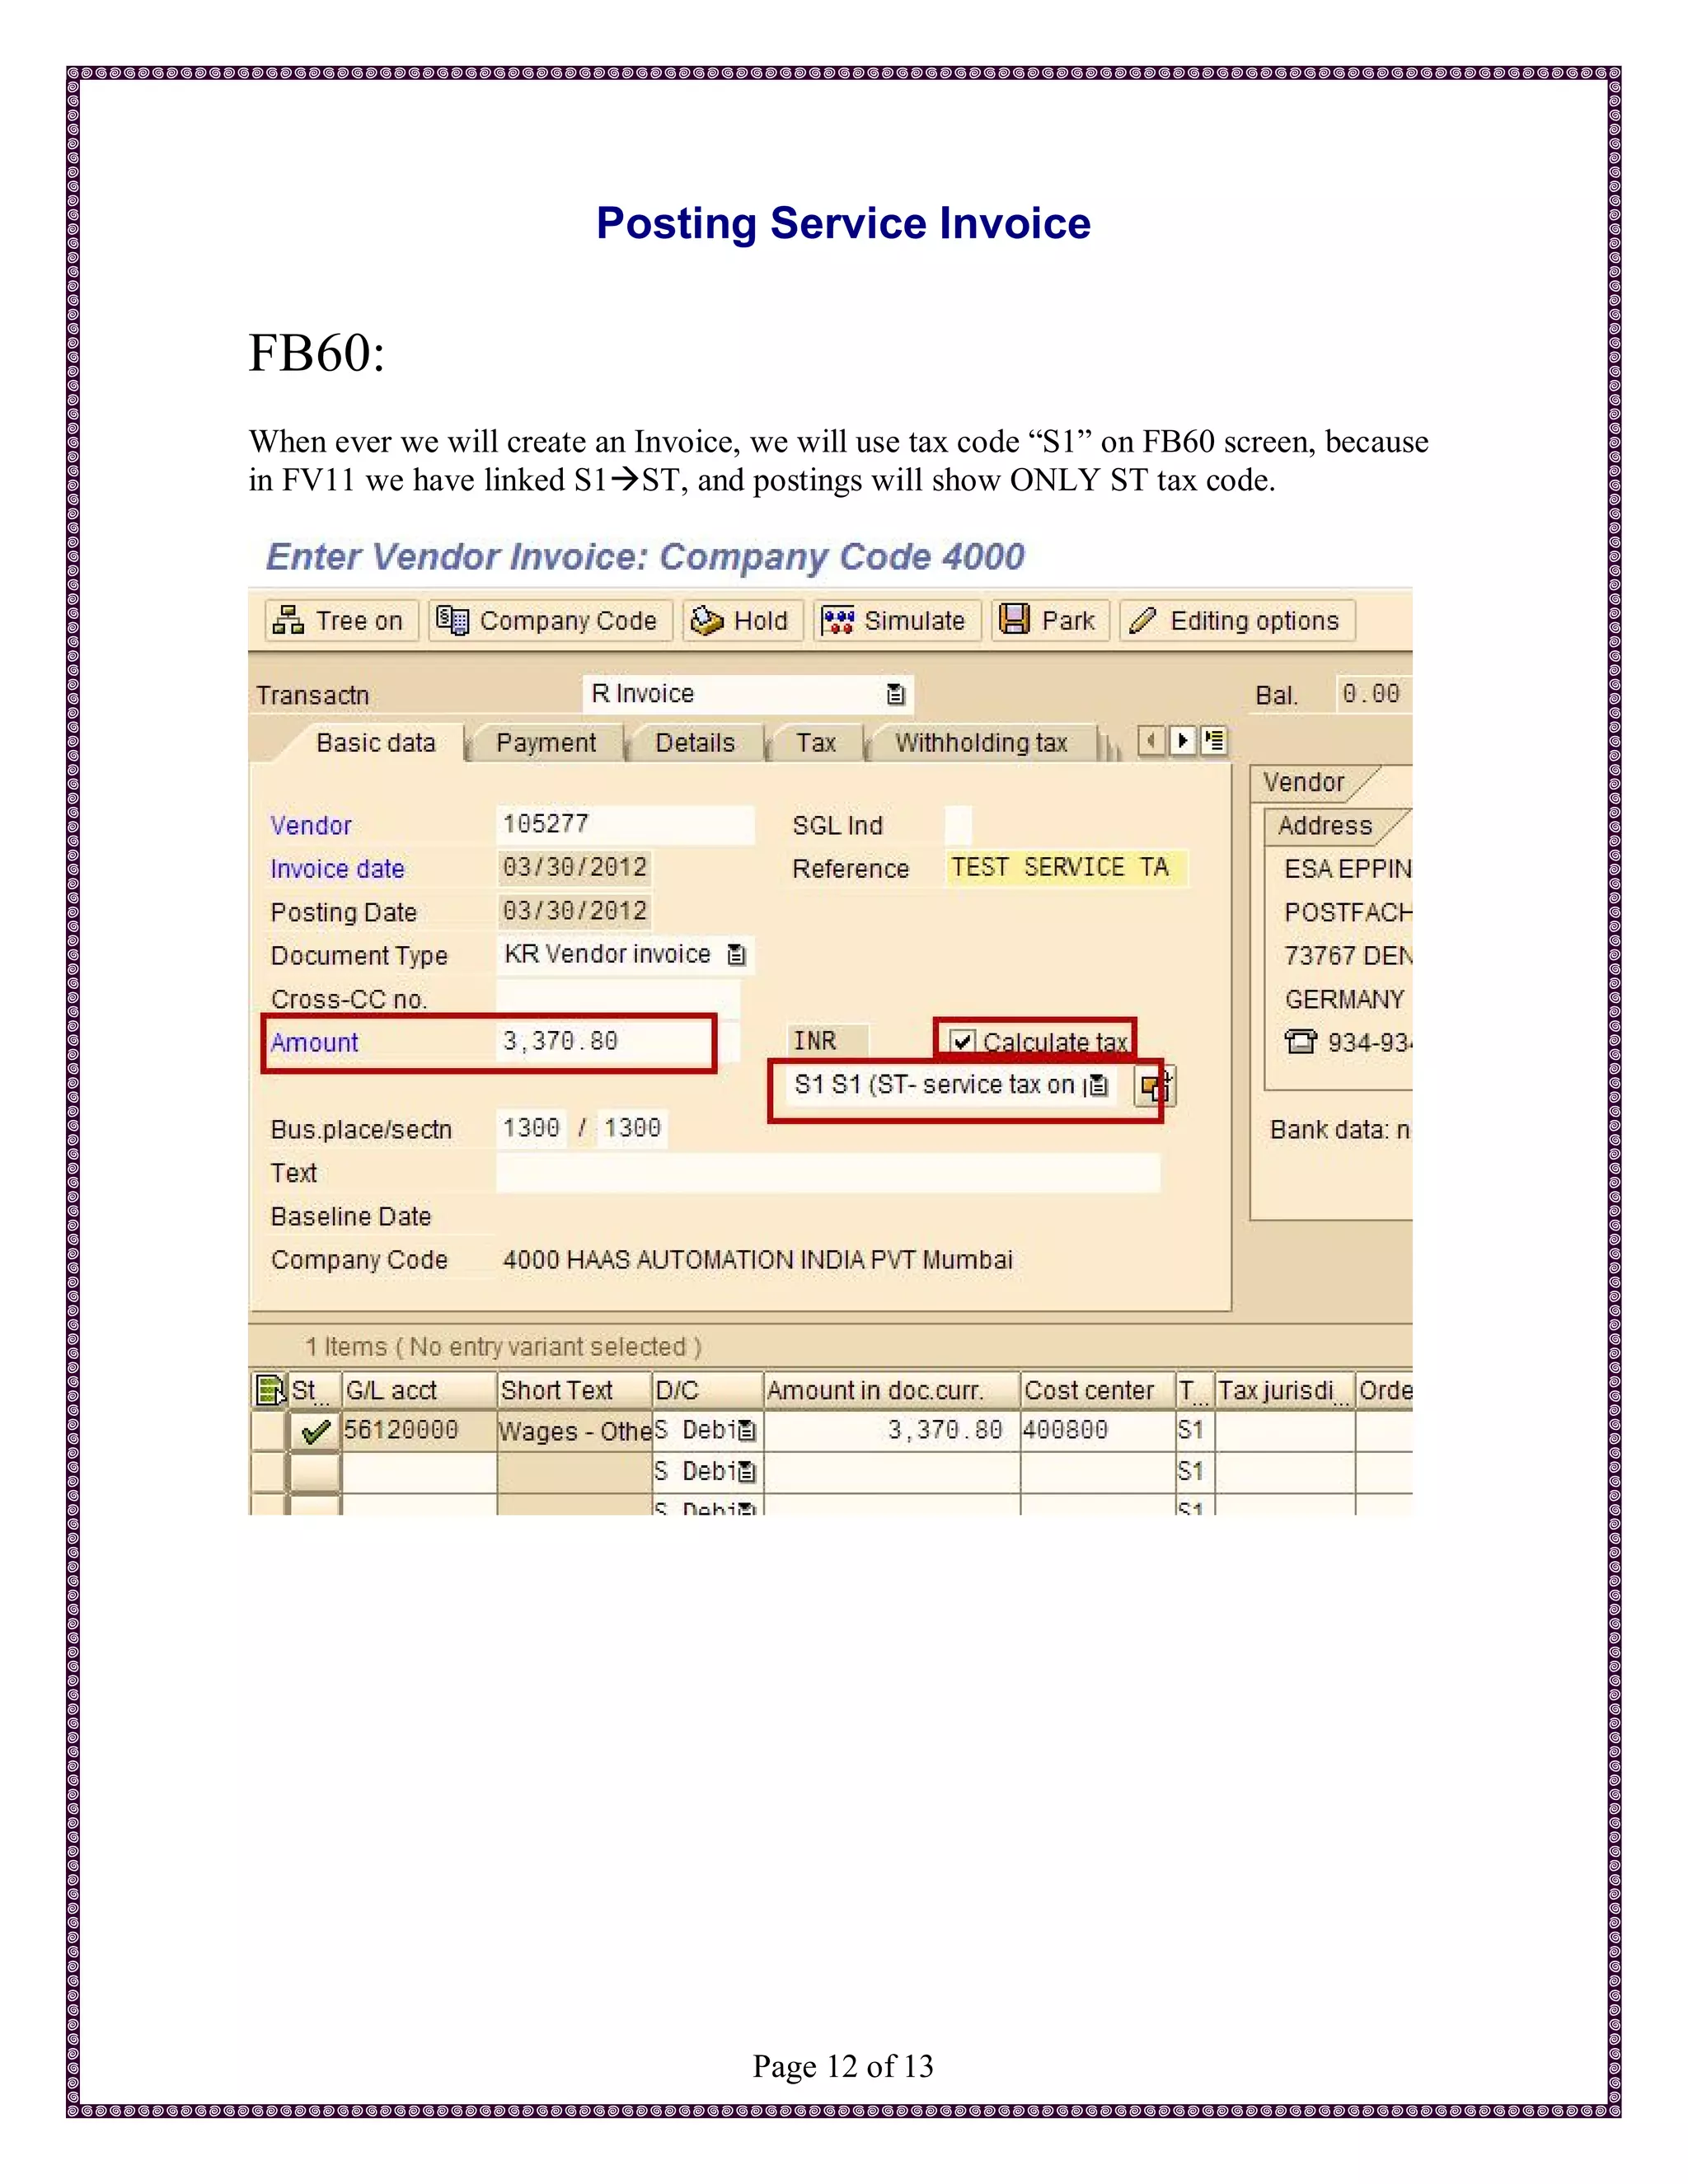Open Editing options
Screen dimensions: 1688x2184
click(1237, 620)
